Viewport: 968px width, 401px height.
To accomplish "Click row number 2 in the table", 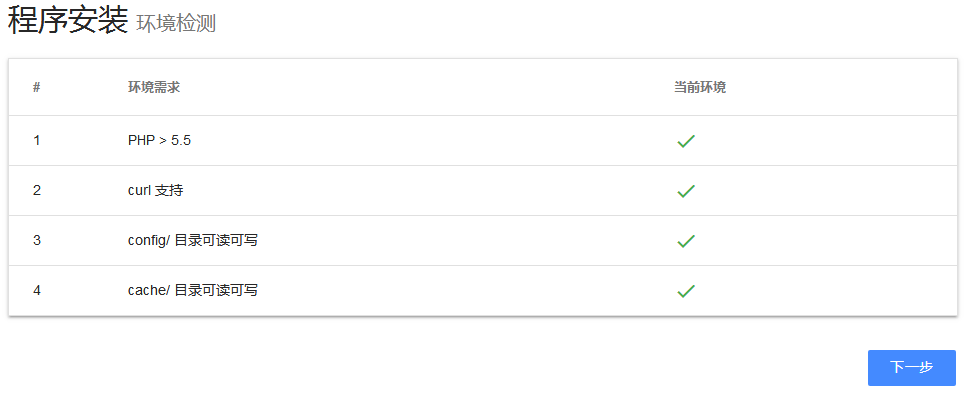I will point(37,191).
